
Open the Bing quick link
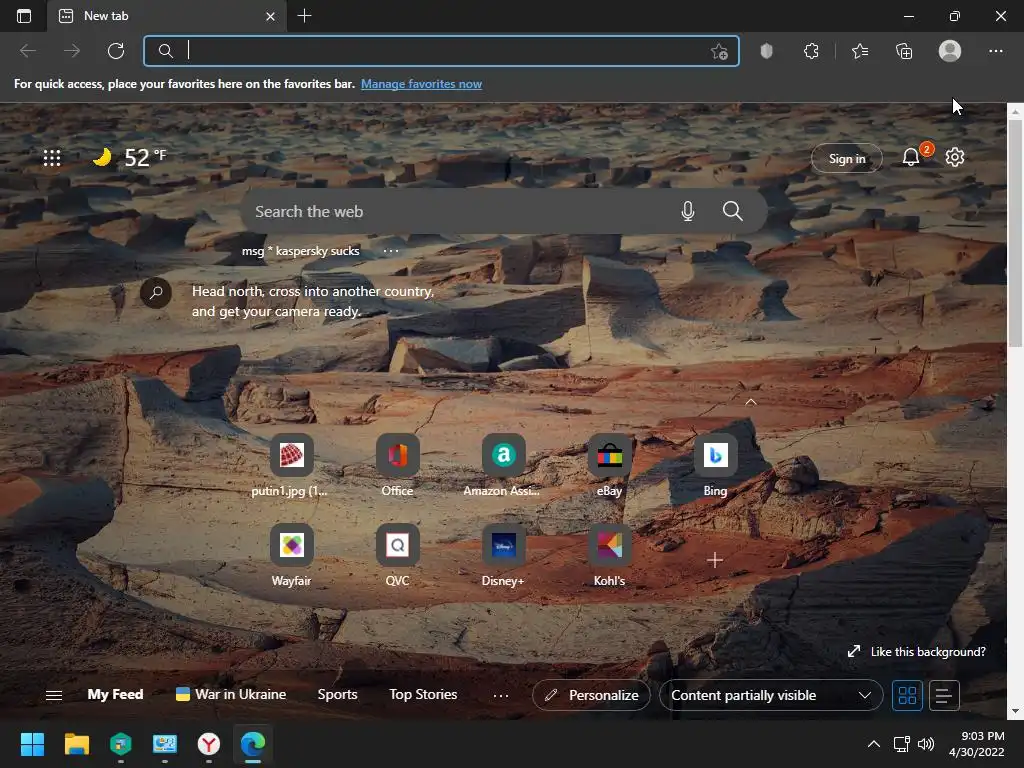coord(715,465)
